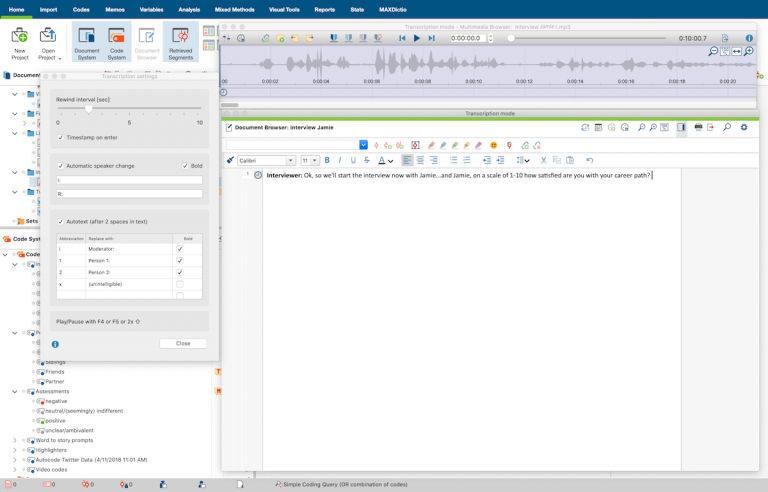Expand the Highlighters code
This screenshot has width=768, height=492.
pos(15,450)
